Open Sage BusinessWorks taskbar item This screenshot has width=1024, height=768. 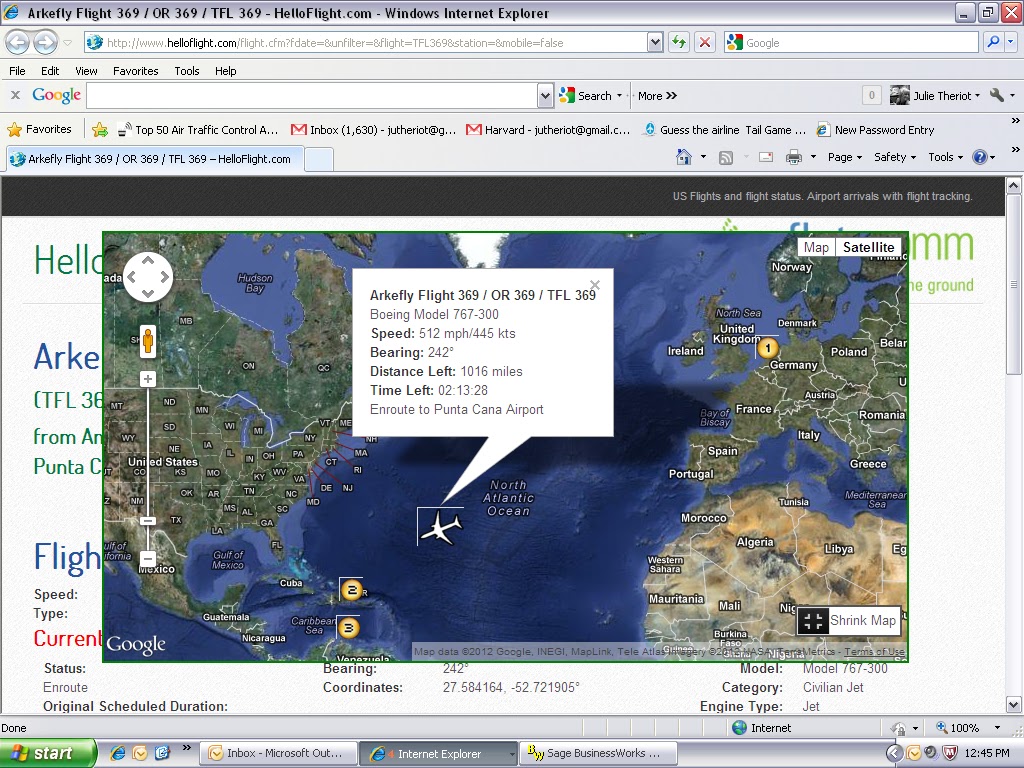(598, 754)
